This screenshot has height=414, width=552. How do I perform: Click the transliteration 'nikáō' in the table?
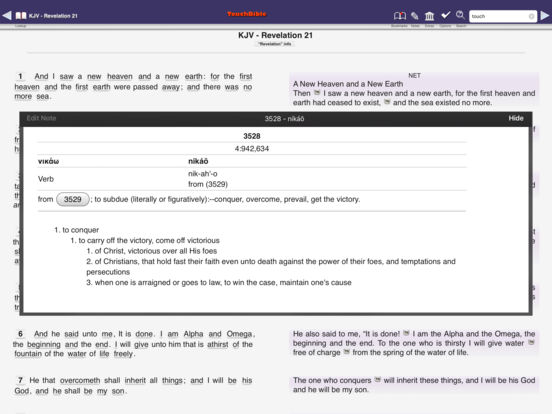(x=198, y=161)
